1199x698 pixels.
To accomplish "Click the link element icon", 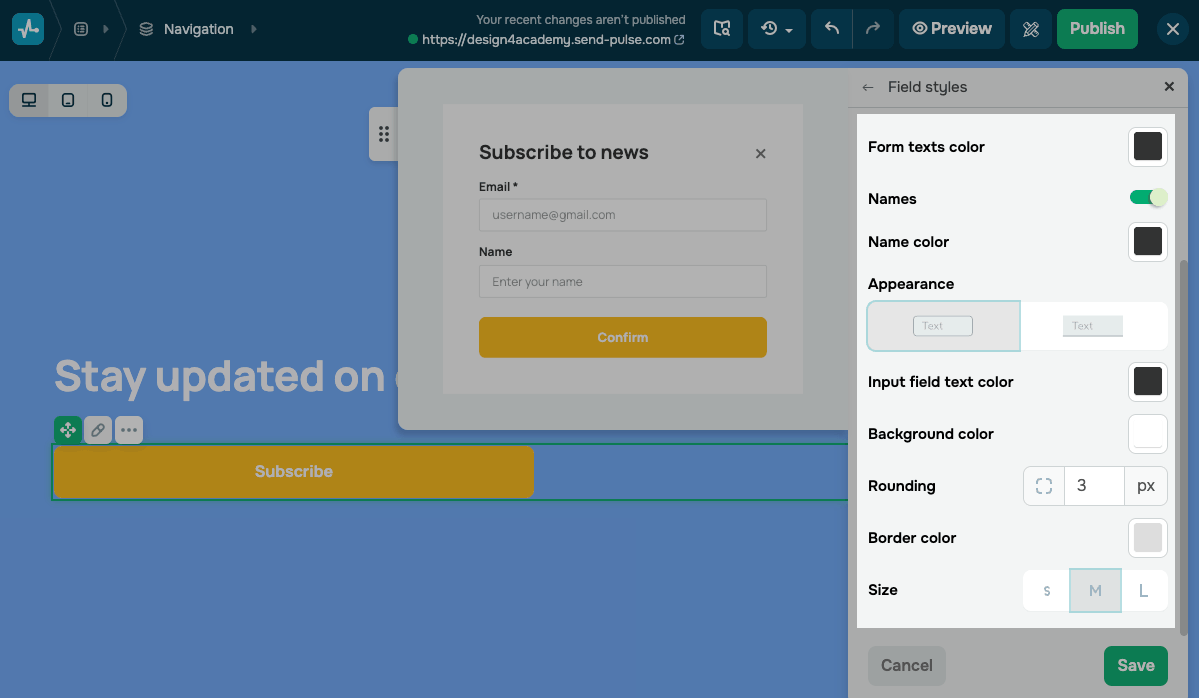I will (x=98, y=430).
